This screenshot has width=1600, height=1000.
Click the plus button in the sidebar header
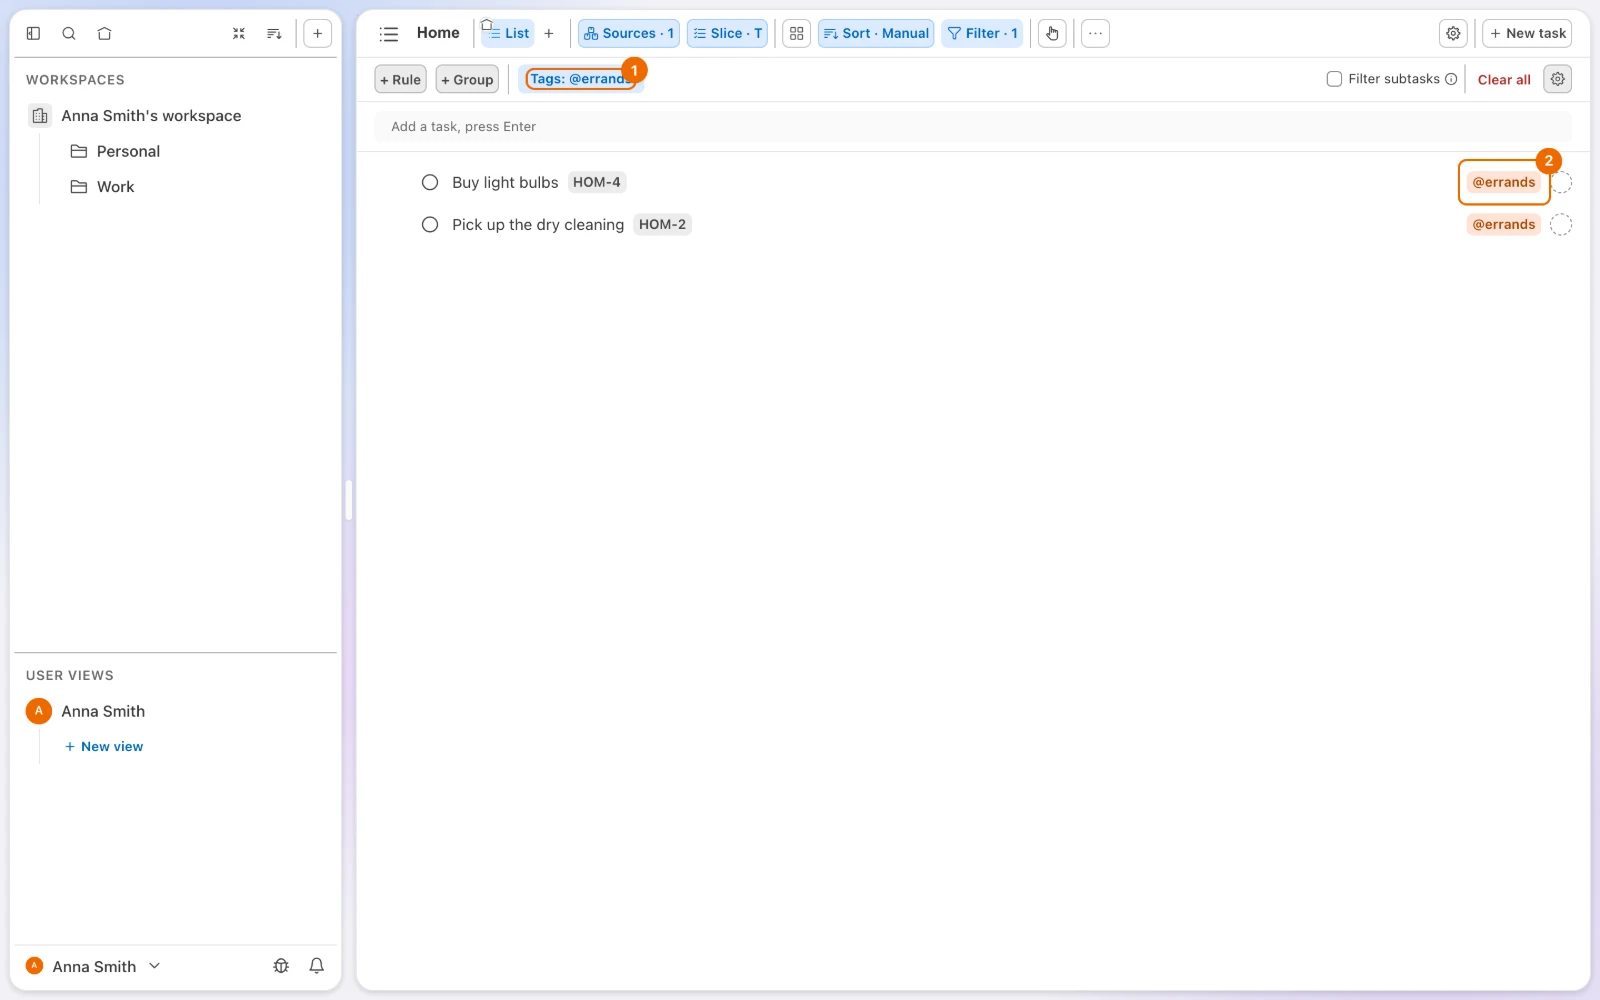pyautogui.click(x=317, y=33)
